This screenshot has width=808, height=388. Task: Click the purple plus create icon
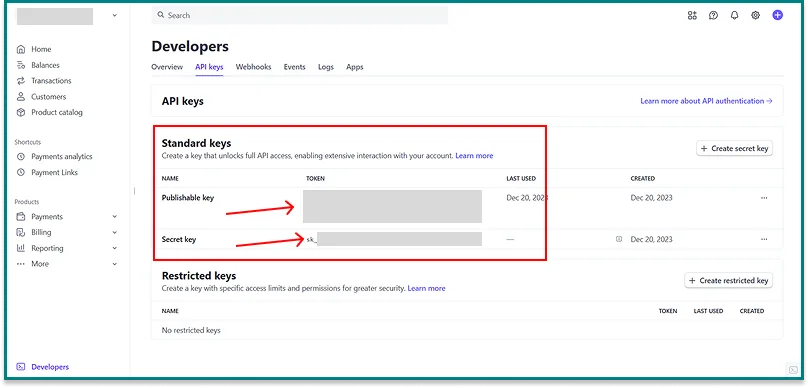[777, 15]
